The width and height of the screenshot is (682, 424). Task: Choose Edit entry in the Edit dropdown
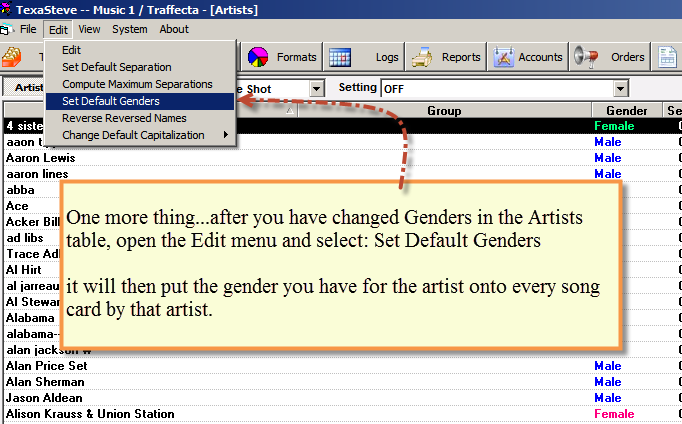tap(140, 50)
